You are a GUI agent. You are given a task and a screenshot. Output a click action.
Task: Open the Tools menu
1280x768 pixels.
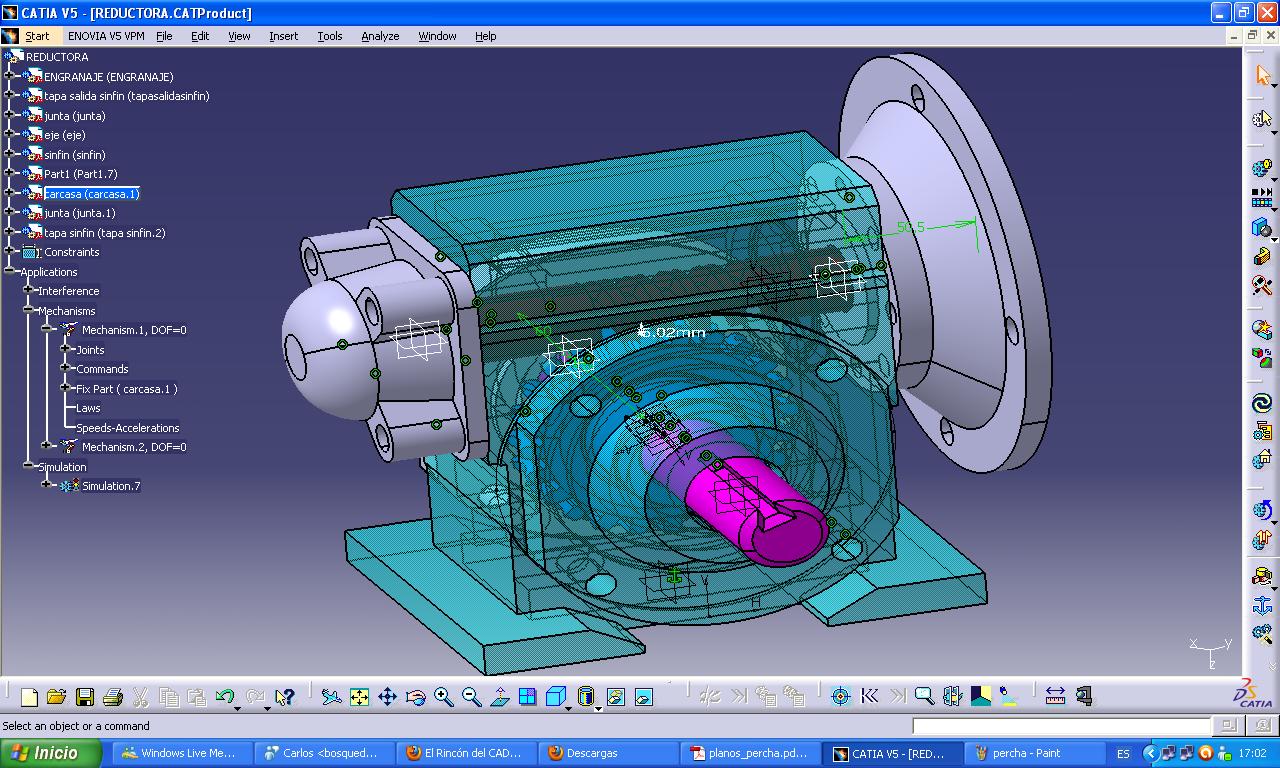pyautogui.click(x=330, y=36)
